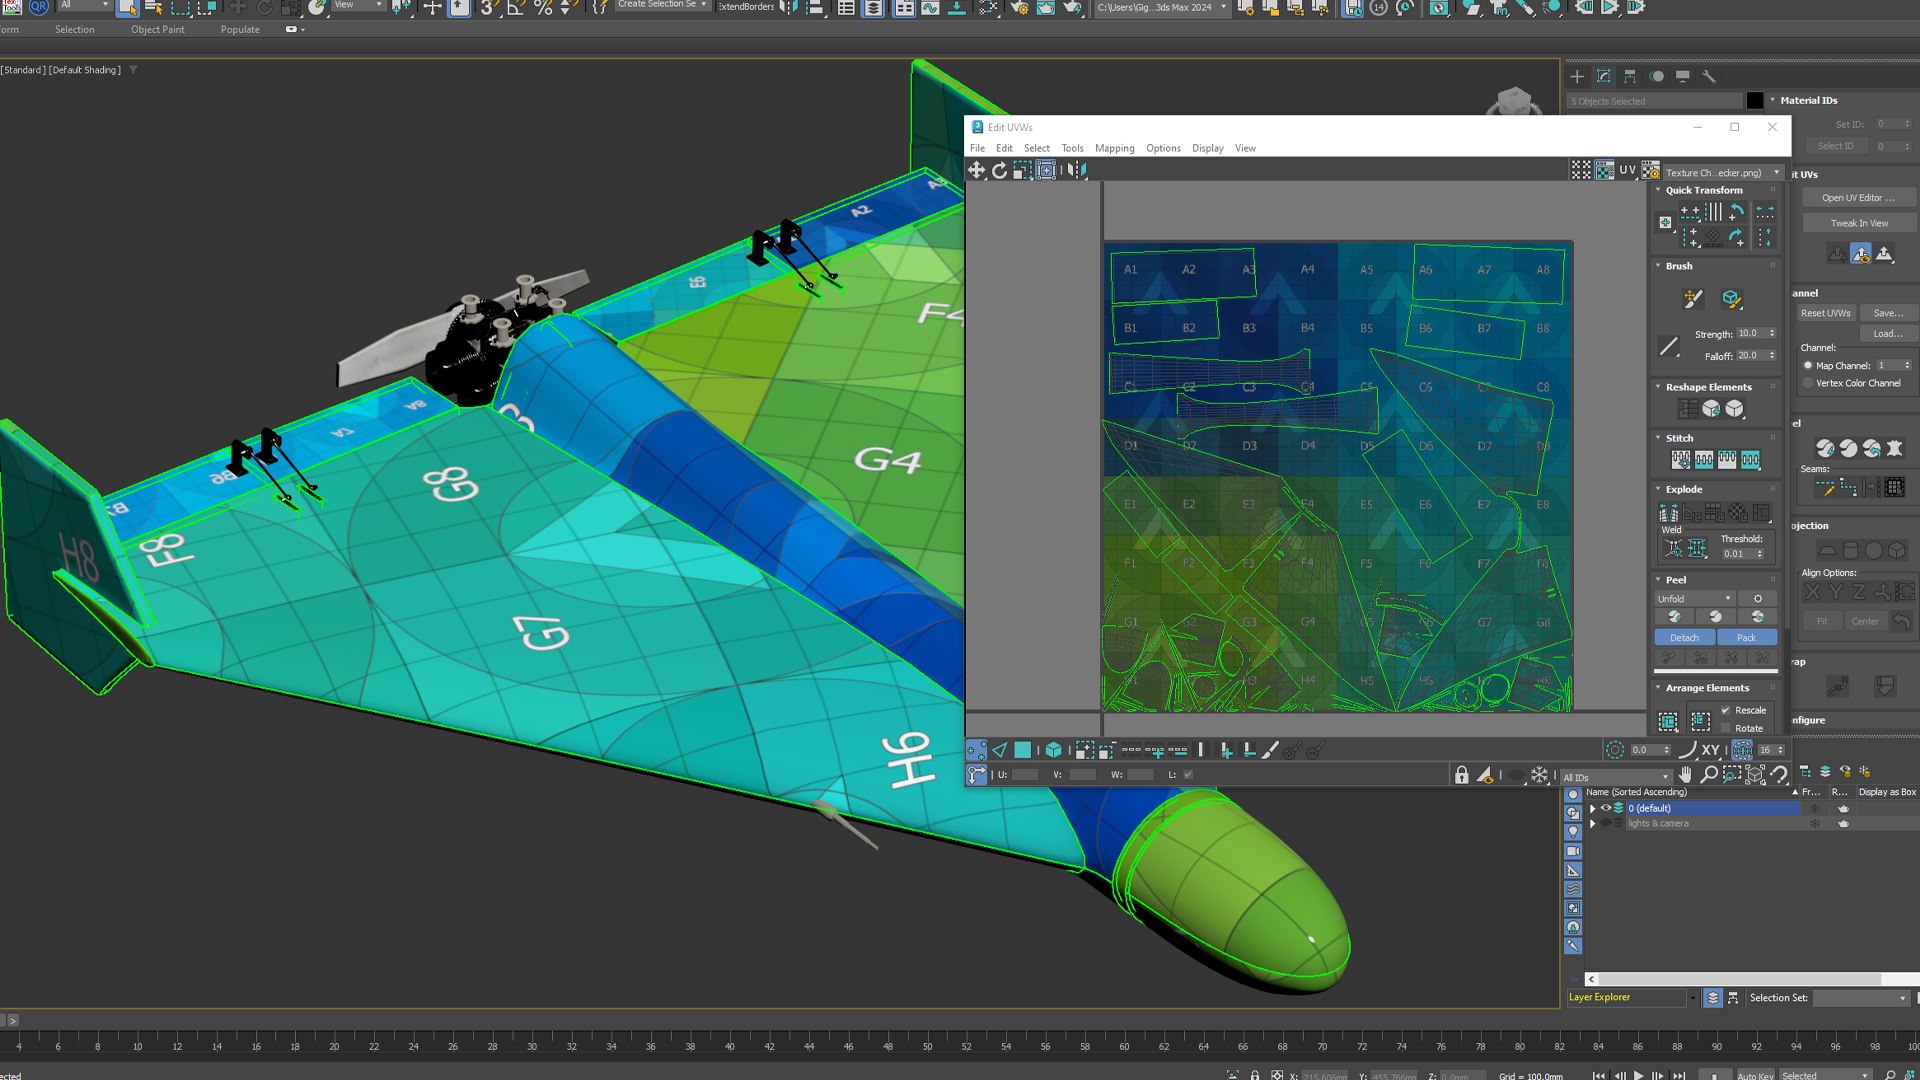The image size is (1920, 1080).
Task: Expand the 0 (default) layer tree arrow
Action: (x=1592, y=808)
